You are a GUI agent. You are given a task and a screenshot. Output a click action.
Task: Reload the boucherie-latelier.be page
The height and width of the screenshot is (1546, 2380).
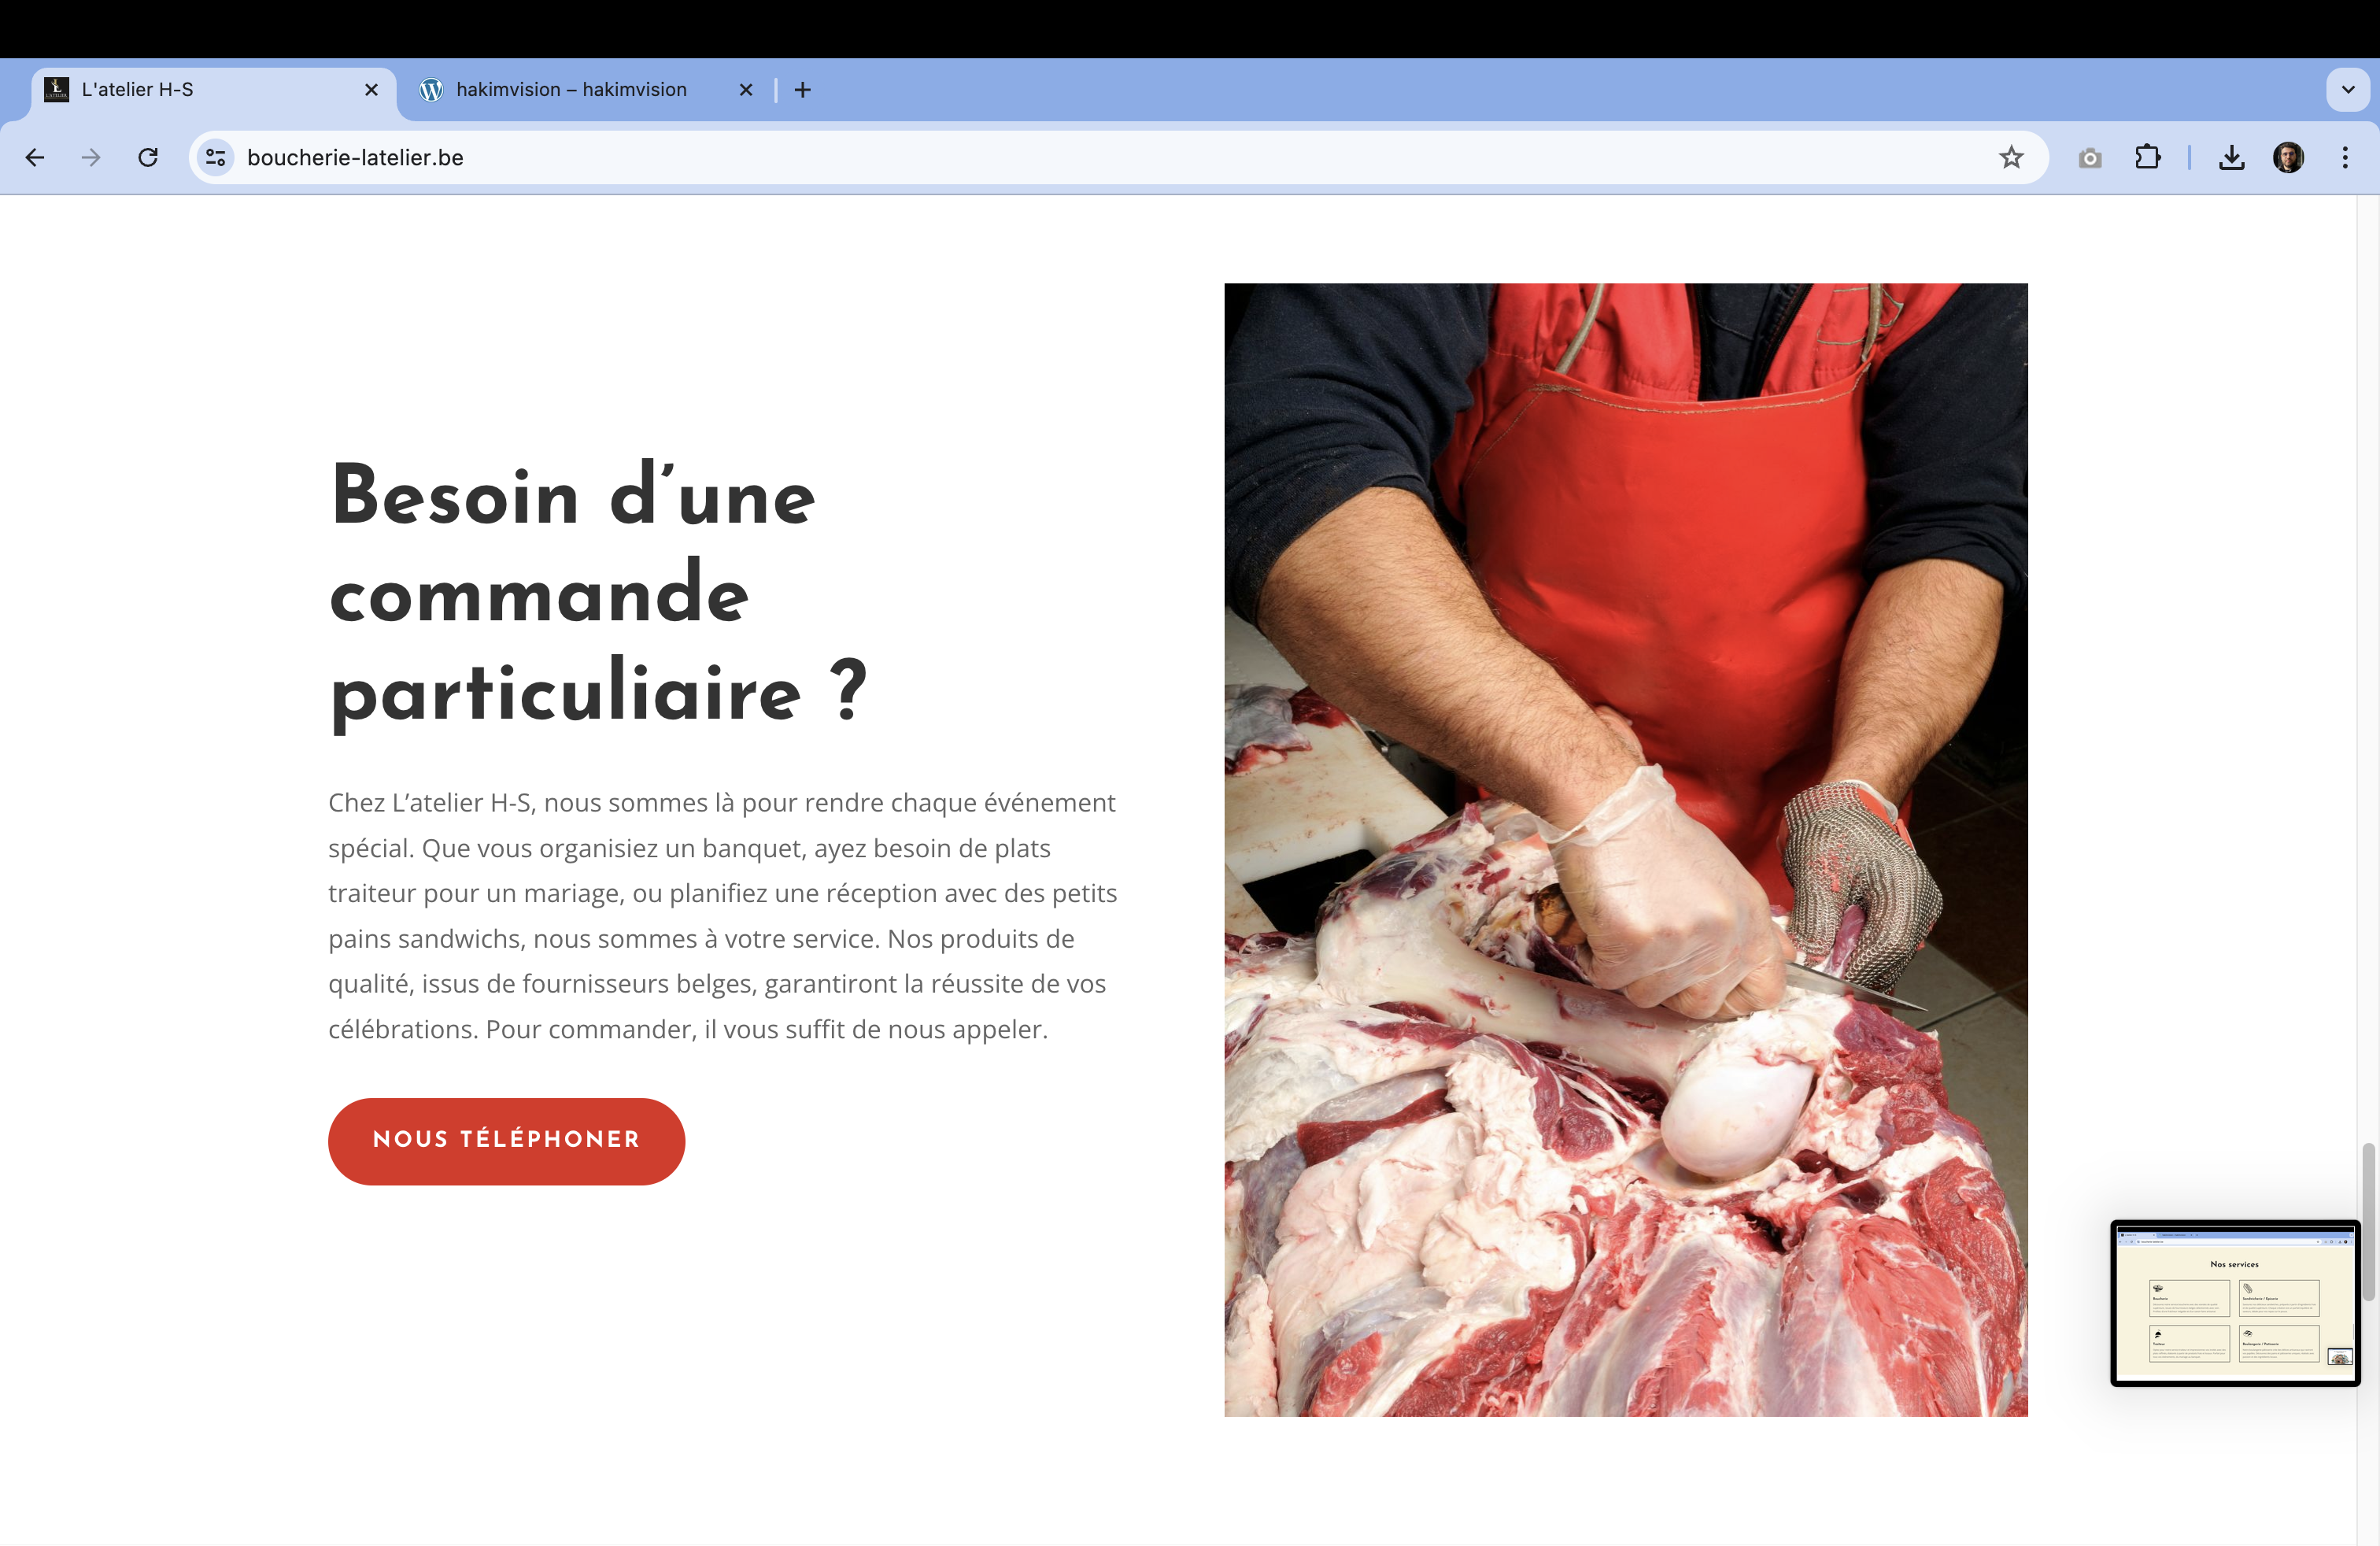click(148, 157)
